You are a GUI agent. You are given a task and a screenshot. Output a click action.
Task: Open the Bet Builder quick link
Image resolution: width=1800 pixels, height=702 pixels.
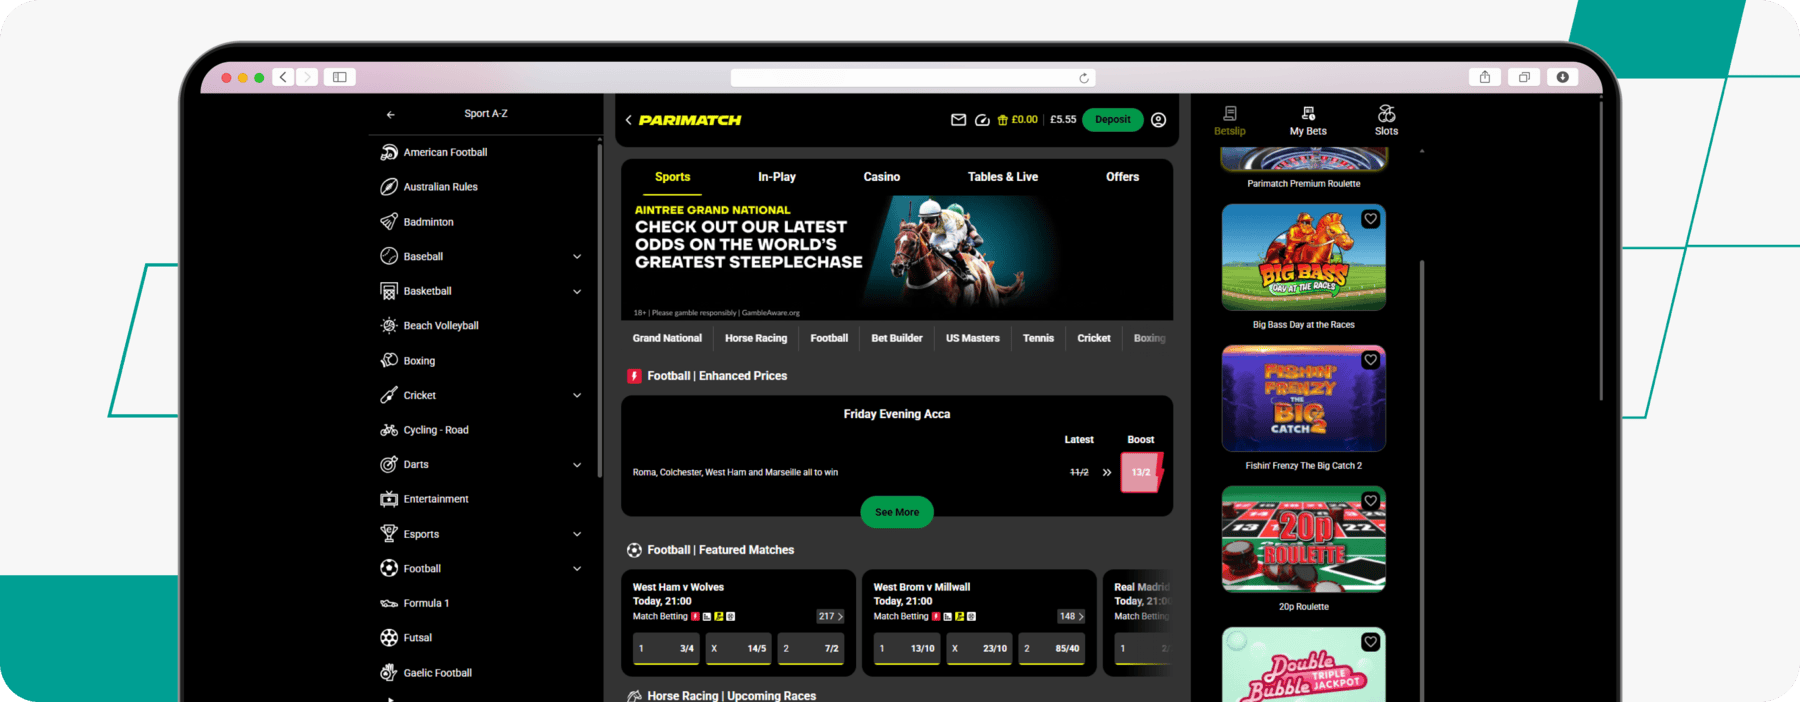coord(897,338)
